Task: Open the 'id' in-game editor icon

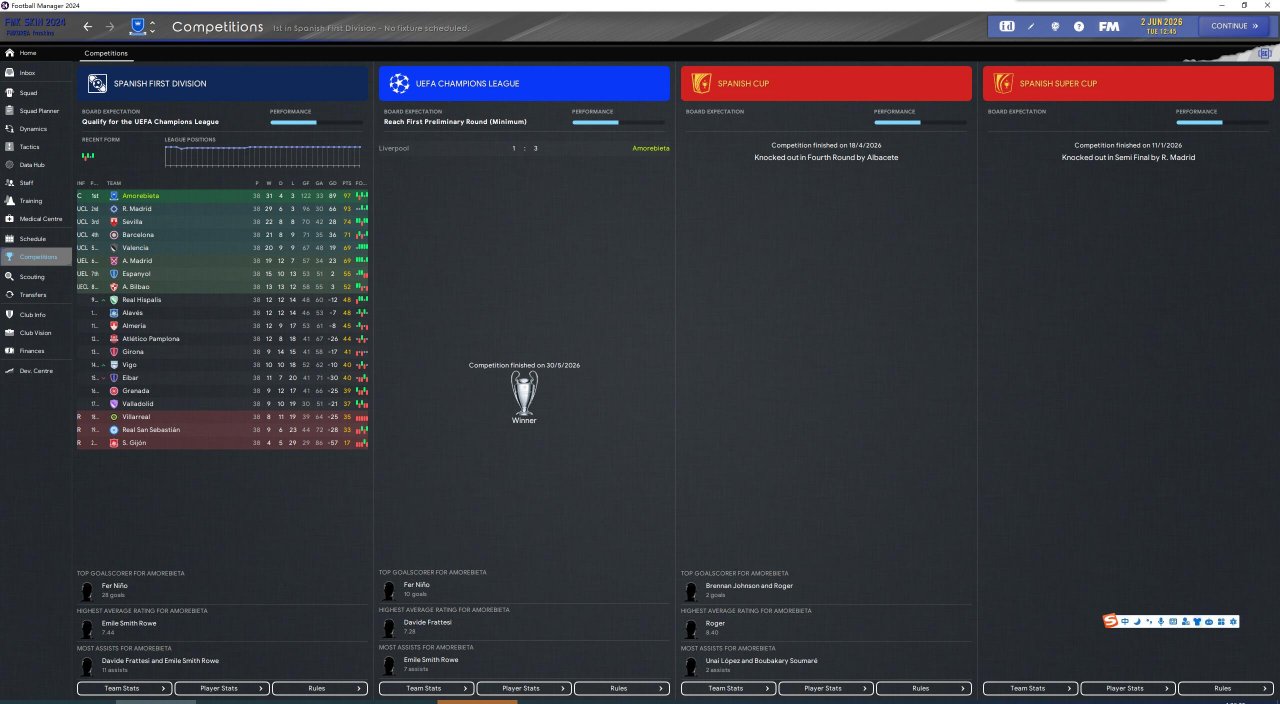Action: 1007,26
